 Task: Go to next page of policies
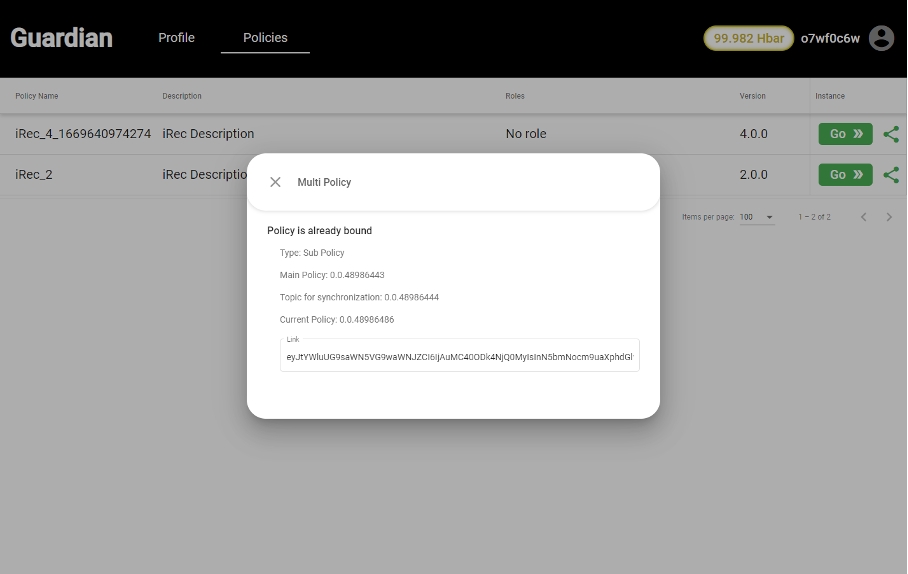[x=889, y=217]
